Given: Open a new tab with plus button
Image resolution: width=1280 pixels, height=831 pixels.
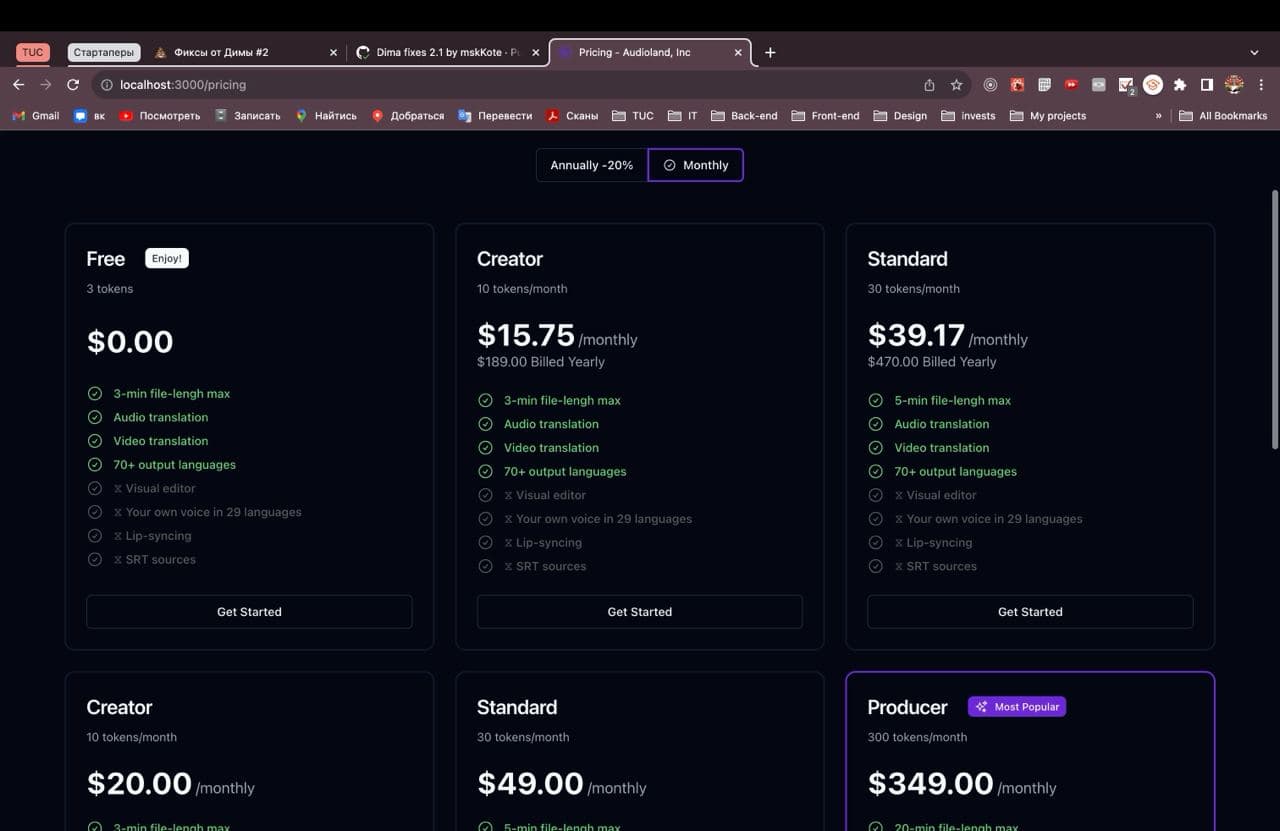Looking at the screenshot, I should pyautogui.click(x=770, y=52).
